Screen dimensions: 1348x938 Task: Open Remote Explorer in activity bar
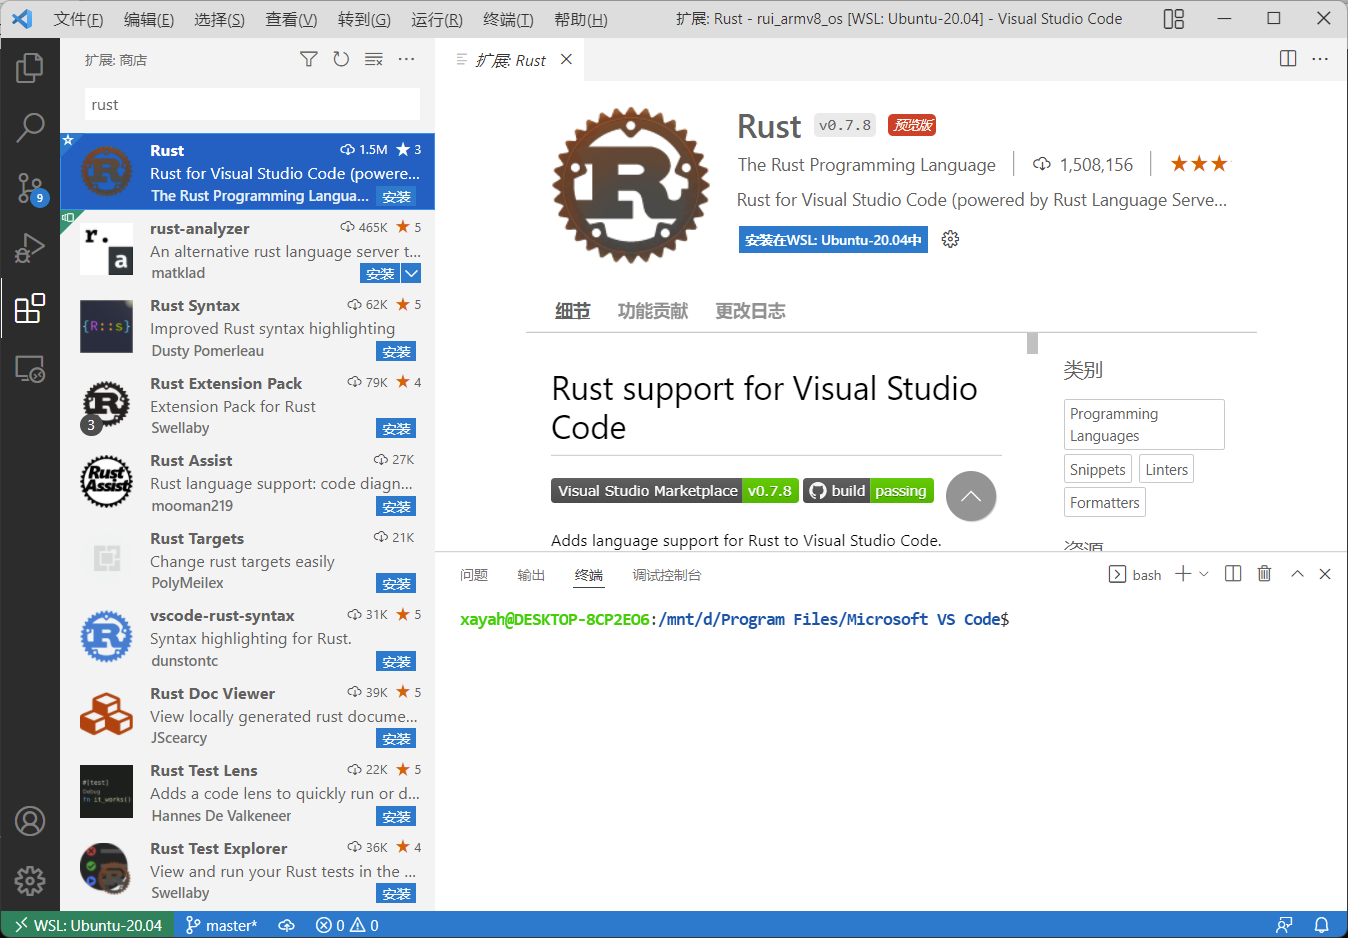pos(30,369)
